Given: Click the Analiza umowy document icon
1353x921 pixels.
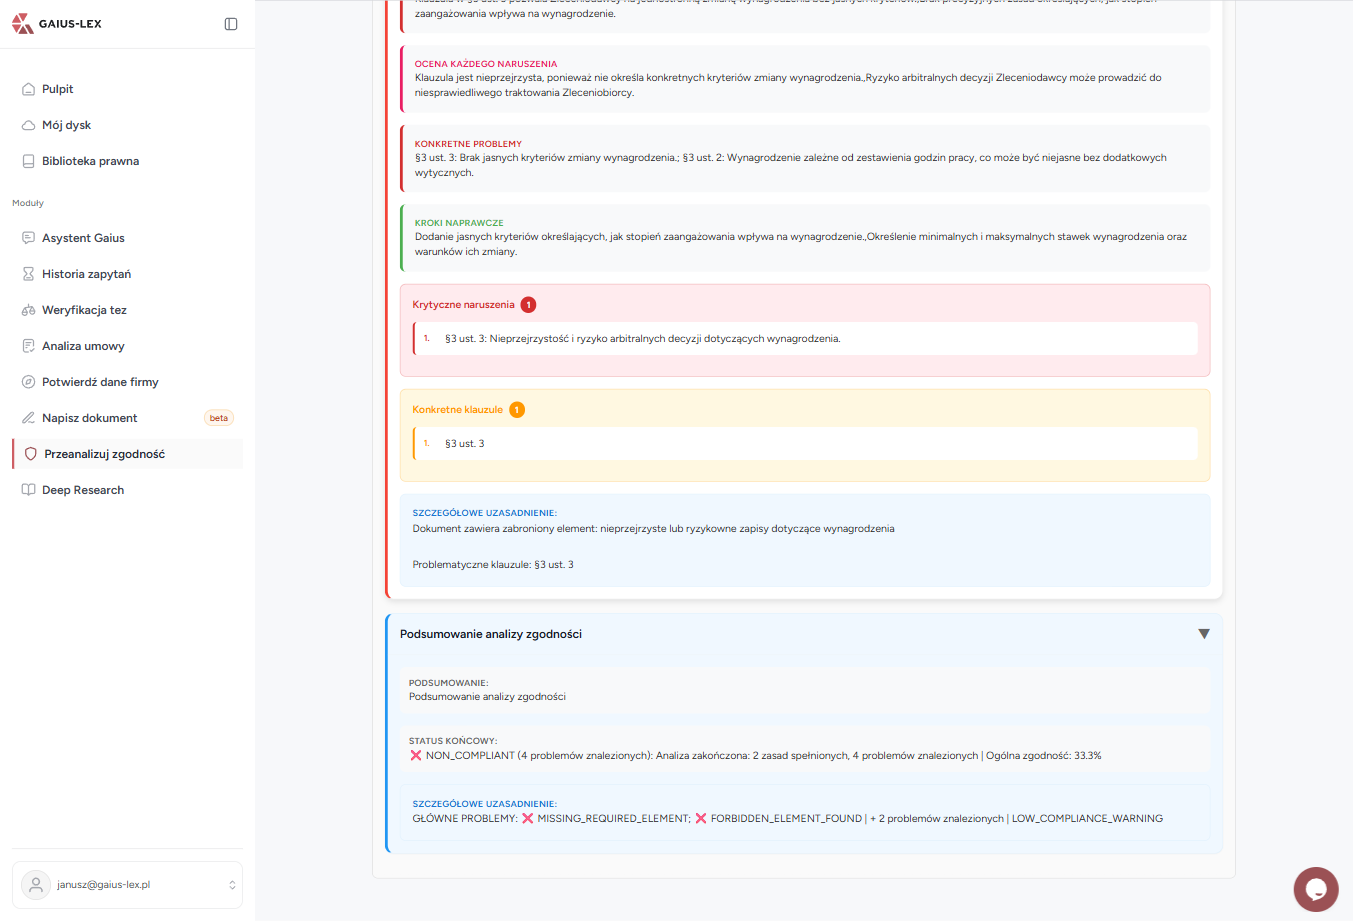Looking at the screenshot, I should tap(28, 346).
